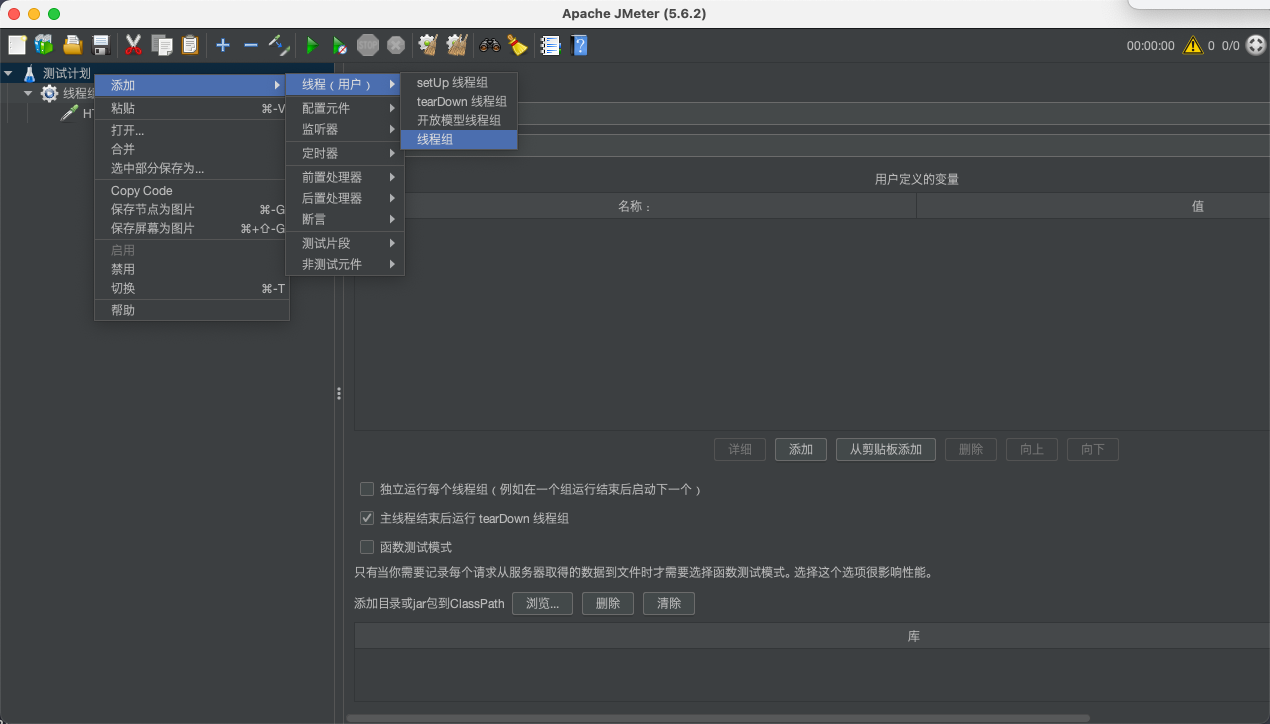Enable the 函数测试模式 checkbox

click(x=367, y=547)
